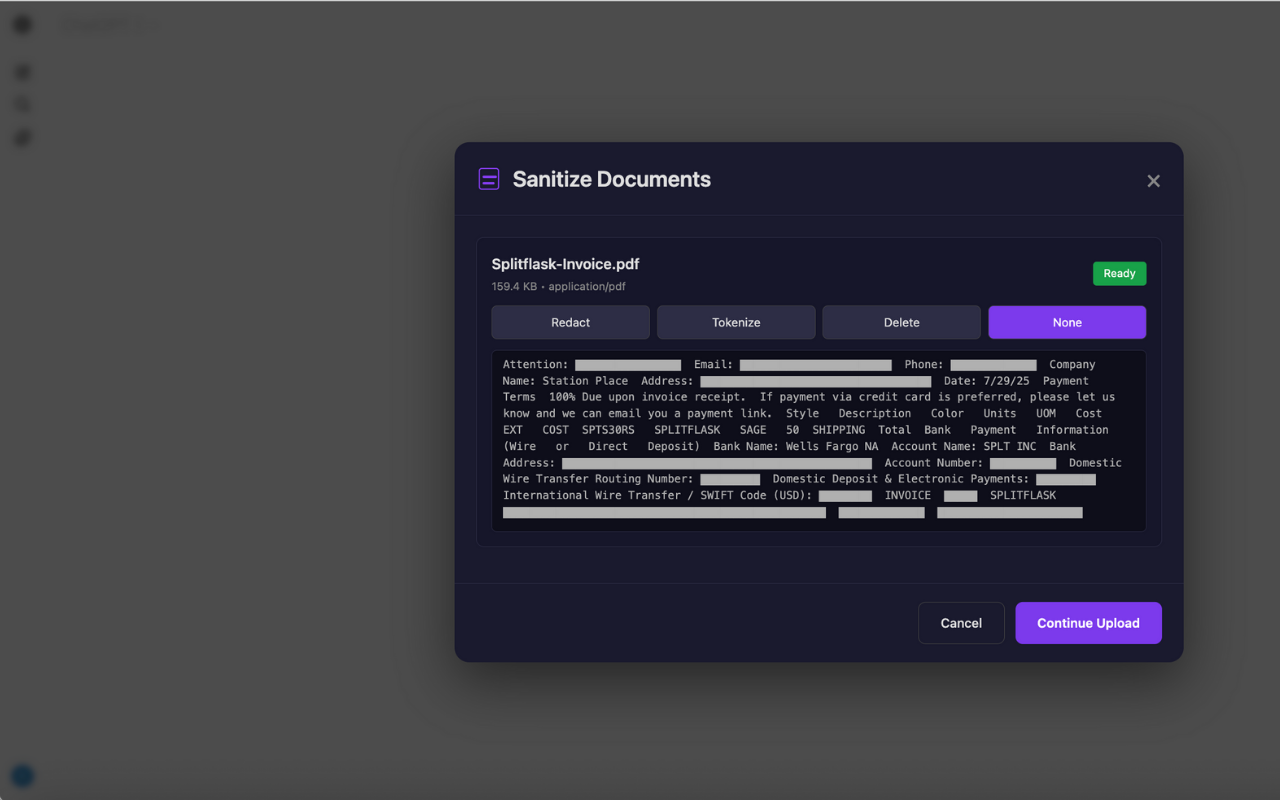Click the purple document icon beside Sanitize Documents
Image resolution: width=1280 pixels, height=800 pixels.
click(x=489, y=179)
